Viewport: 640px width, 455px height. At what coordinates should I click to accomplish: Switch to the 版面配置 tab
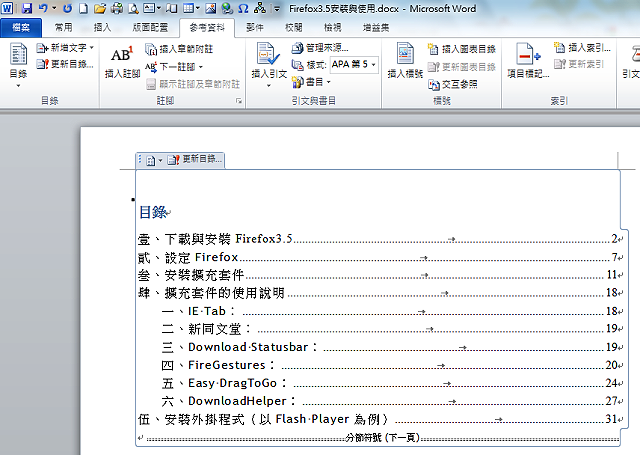[x=150, y=27]
